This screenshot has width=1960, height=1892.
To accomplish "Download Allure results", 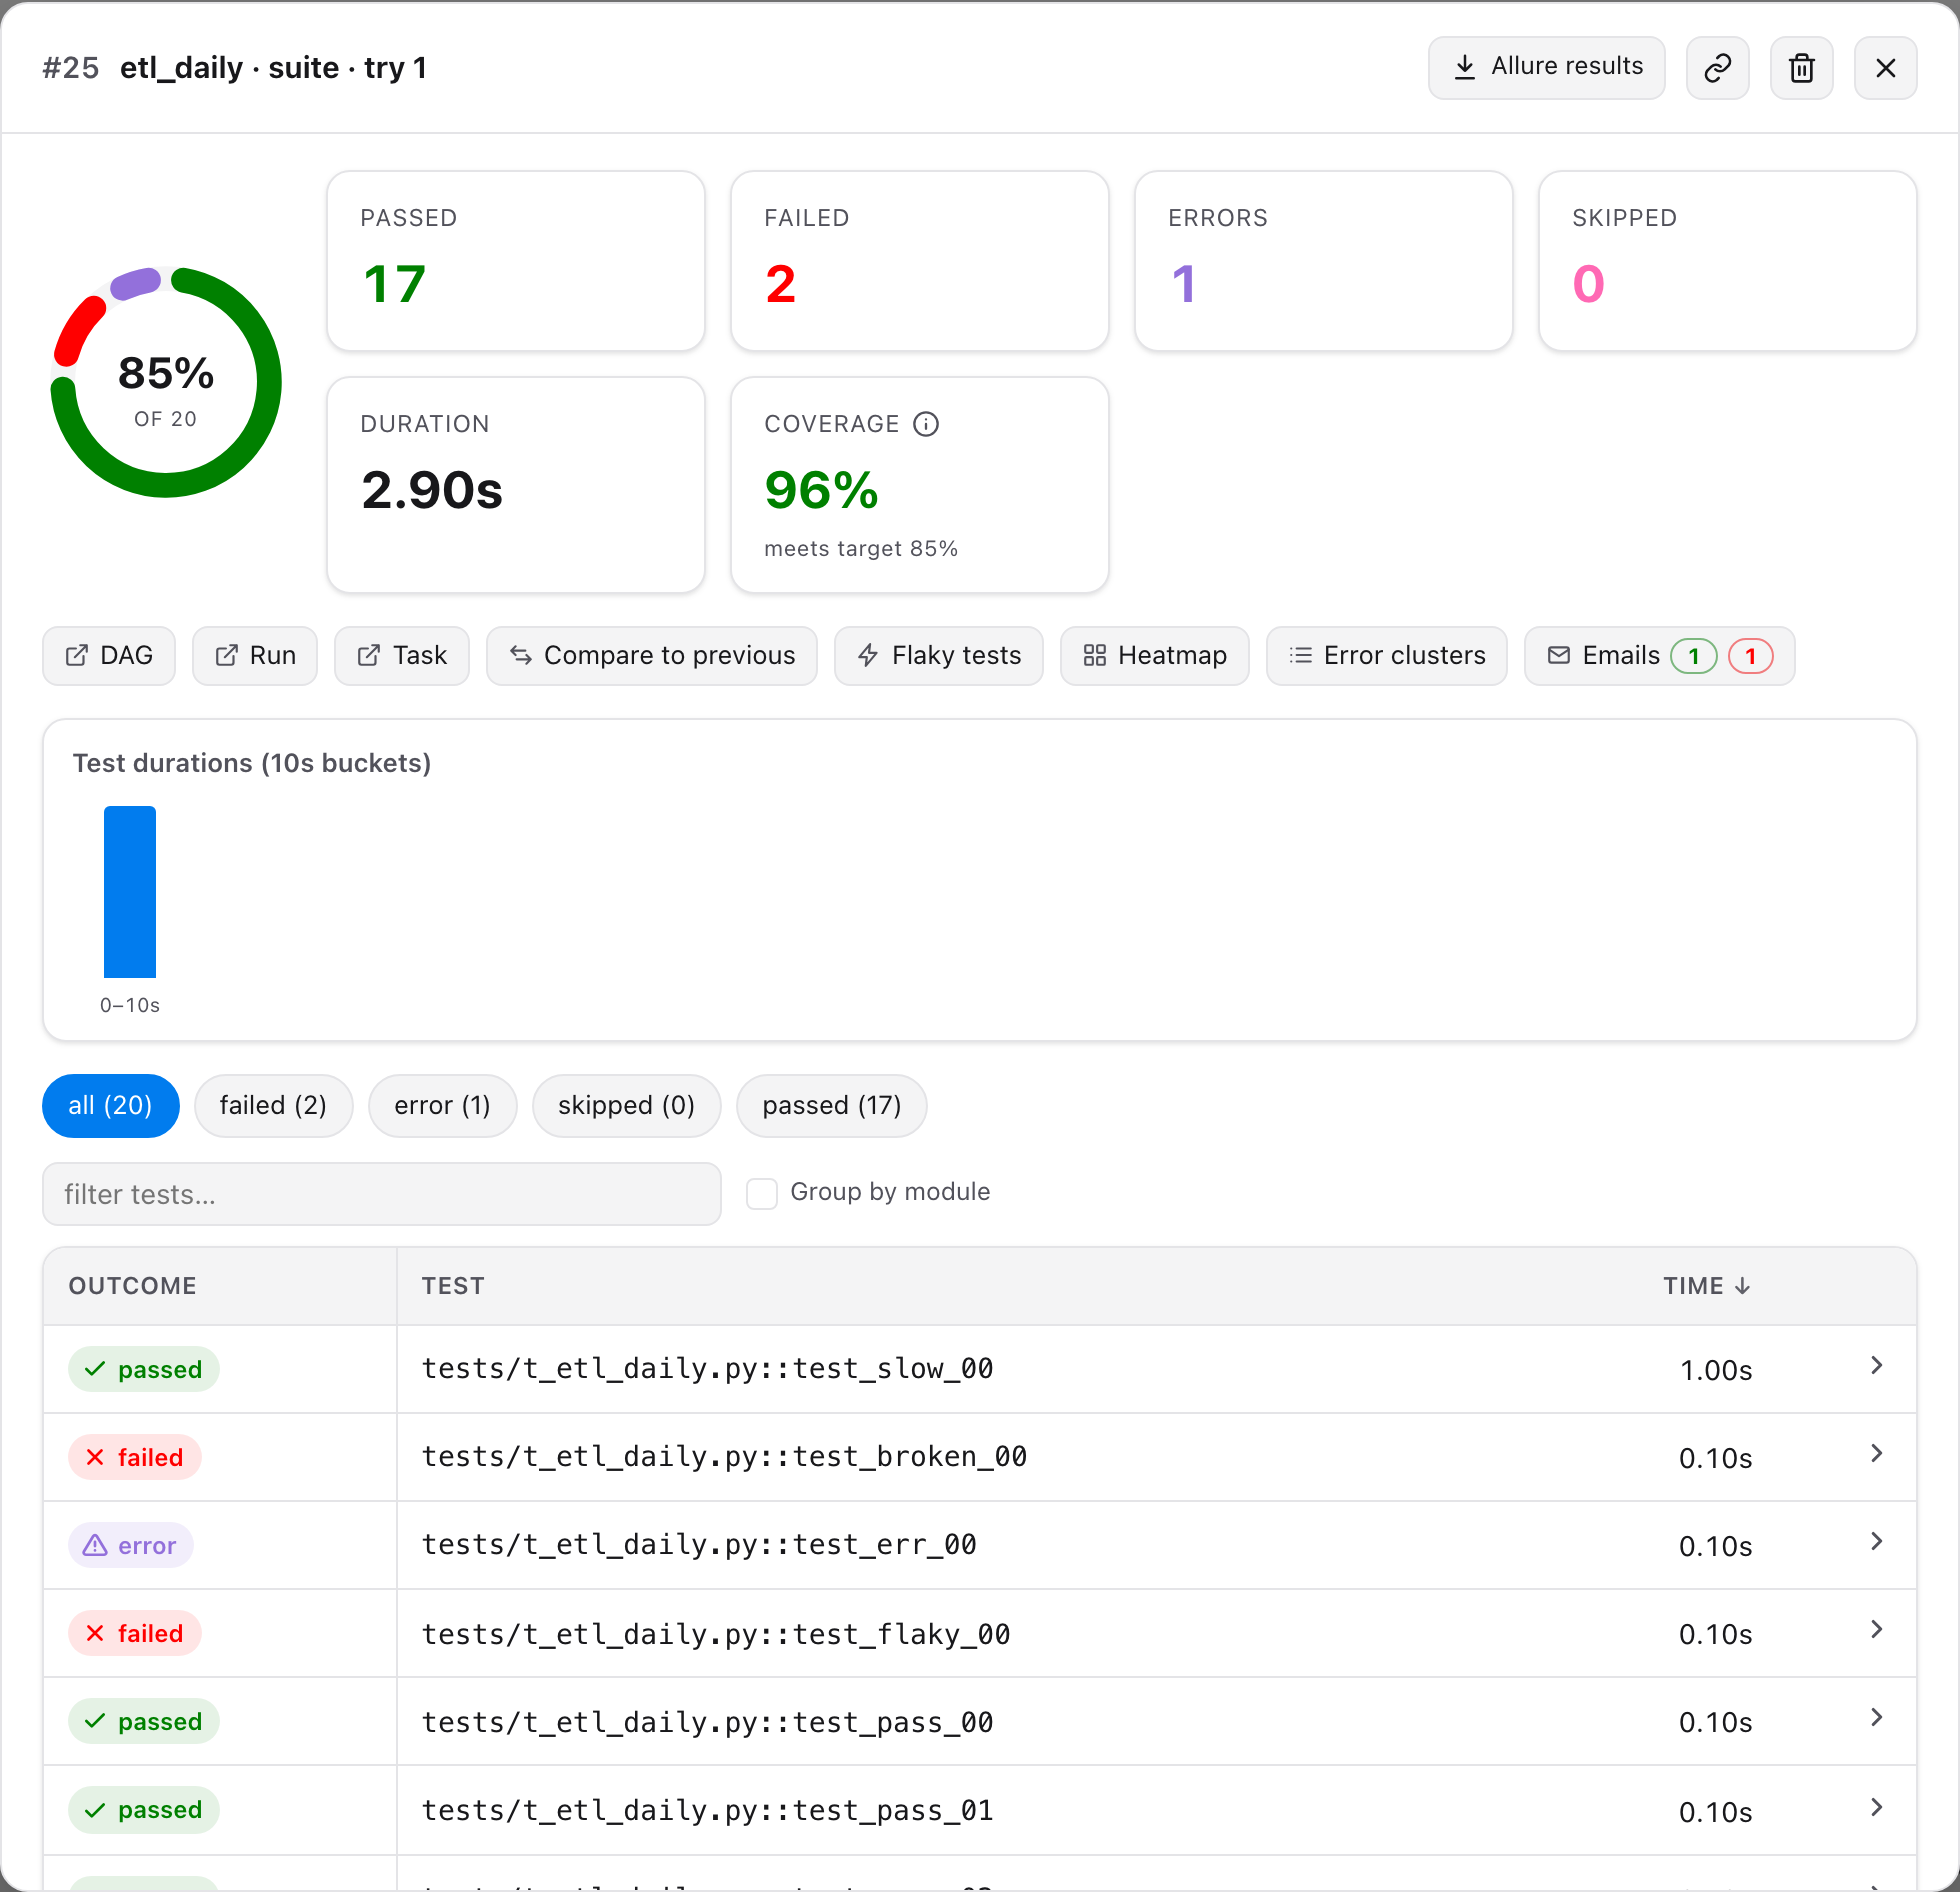I will tap(1546, 68).
